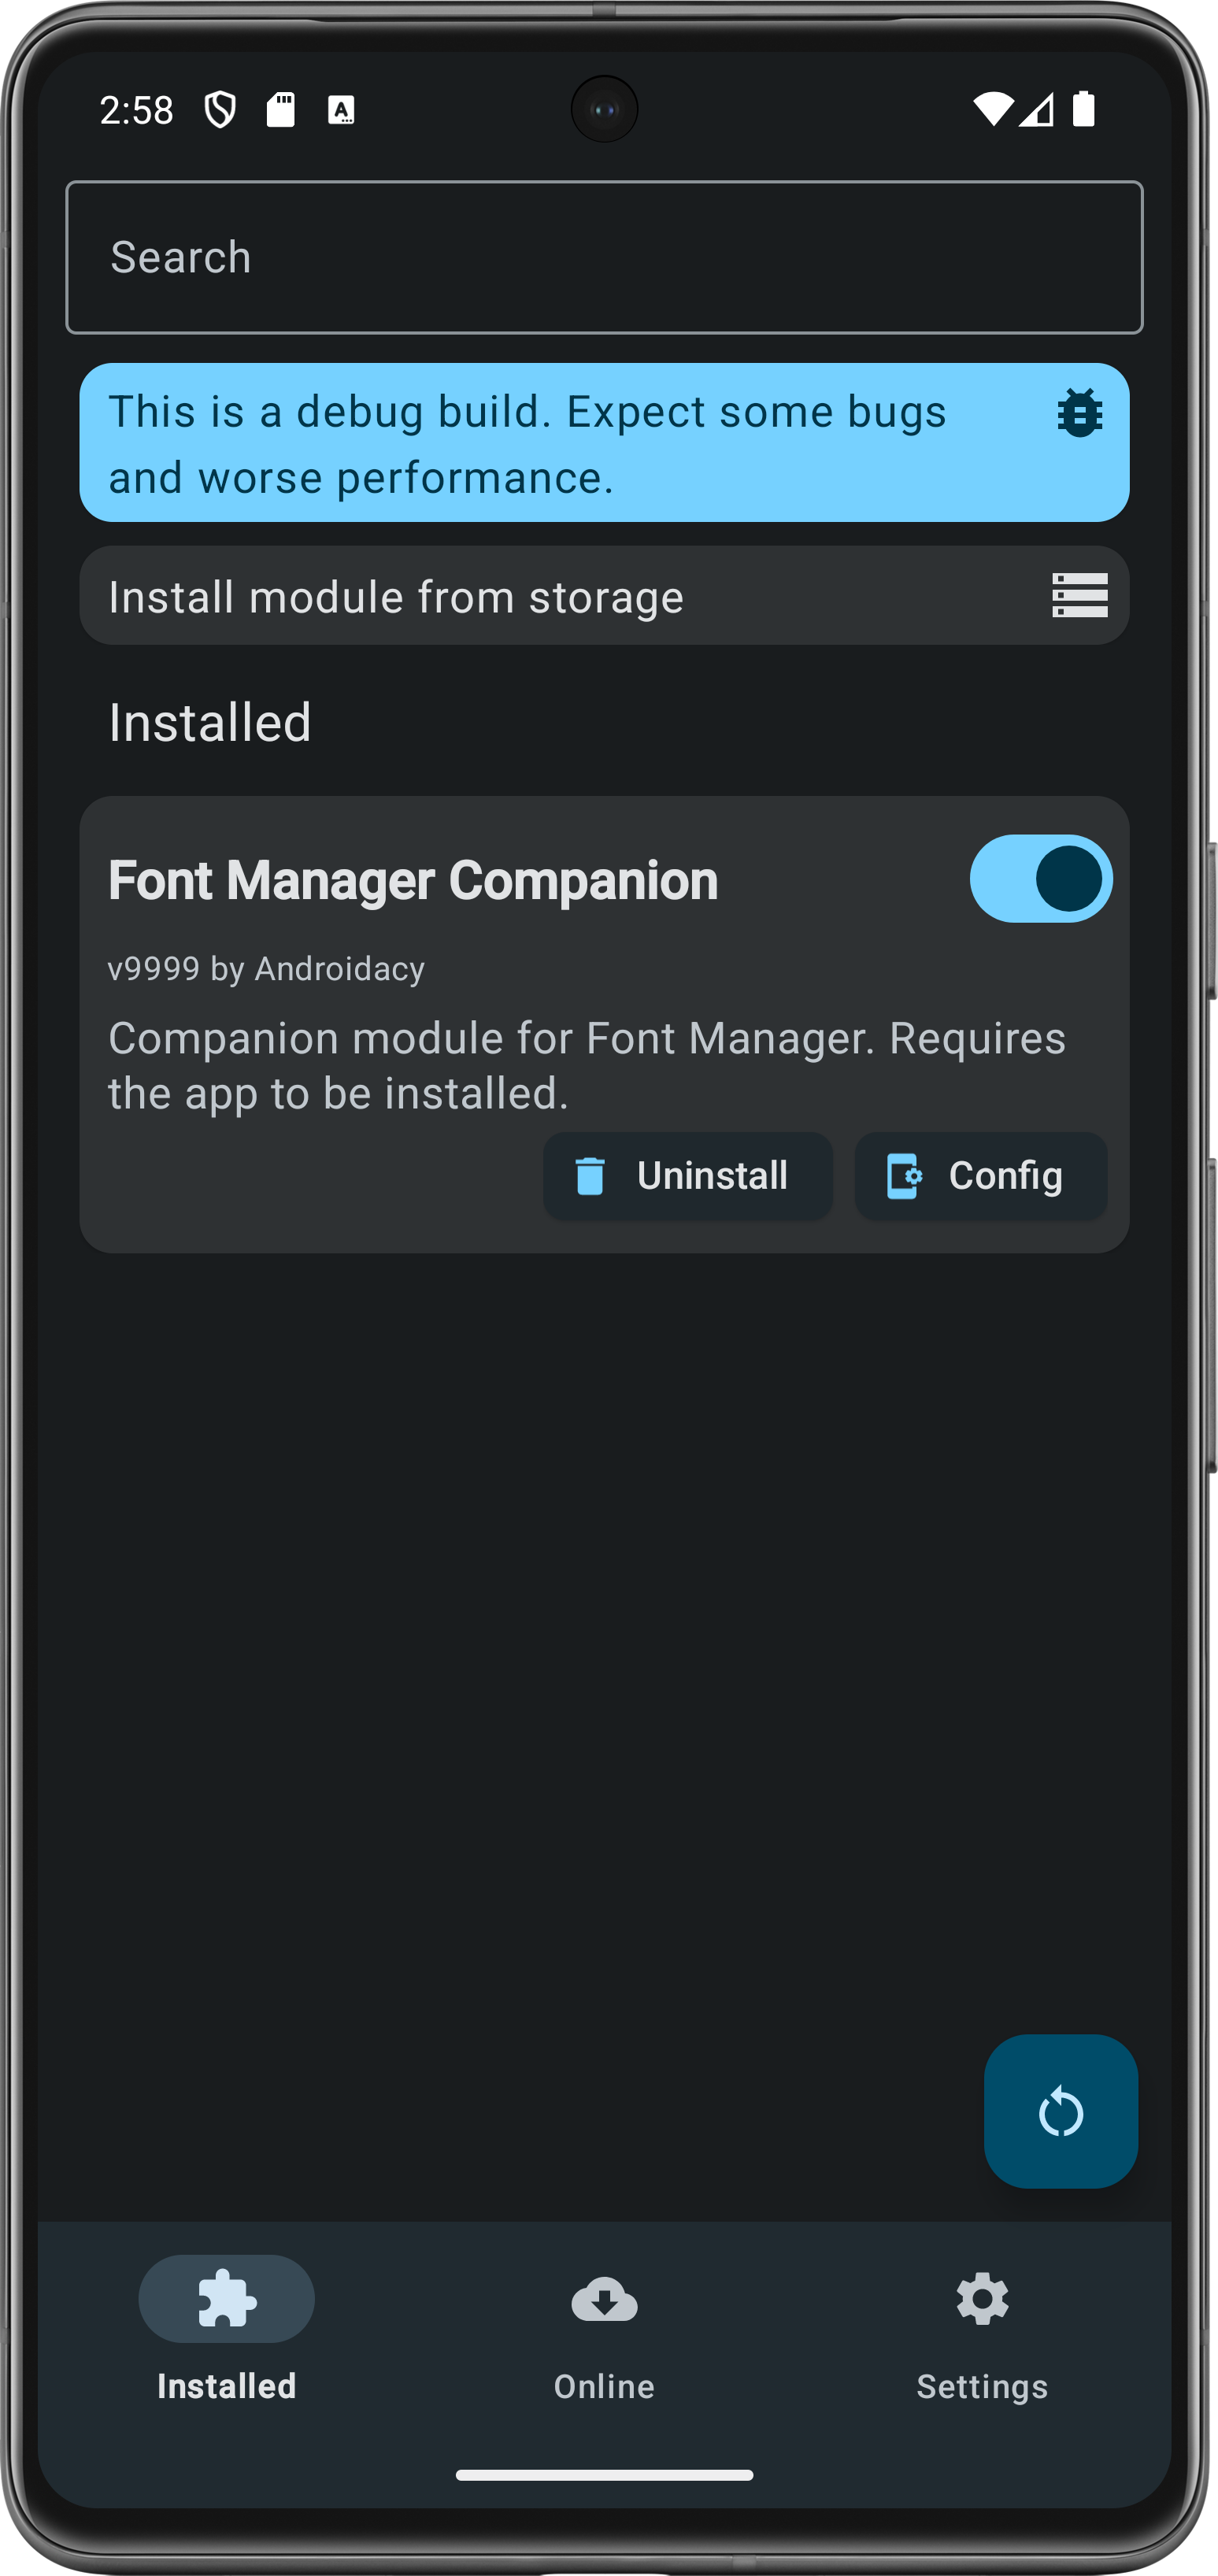
Task: Tap the debug bug icon
Action: [1079, 412]
